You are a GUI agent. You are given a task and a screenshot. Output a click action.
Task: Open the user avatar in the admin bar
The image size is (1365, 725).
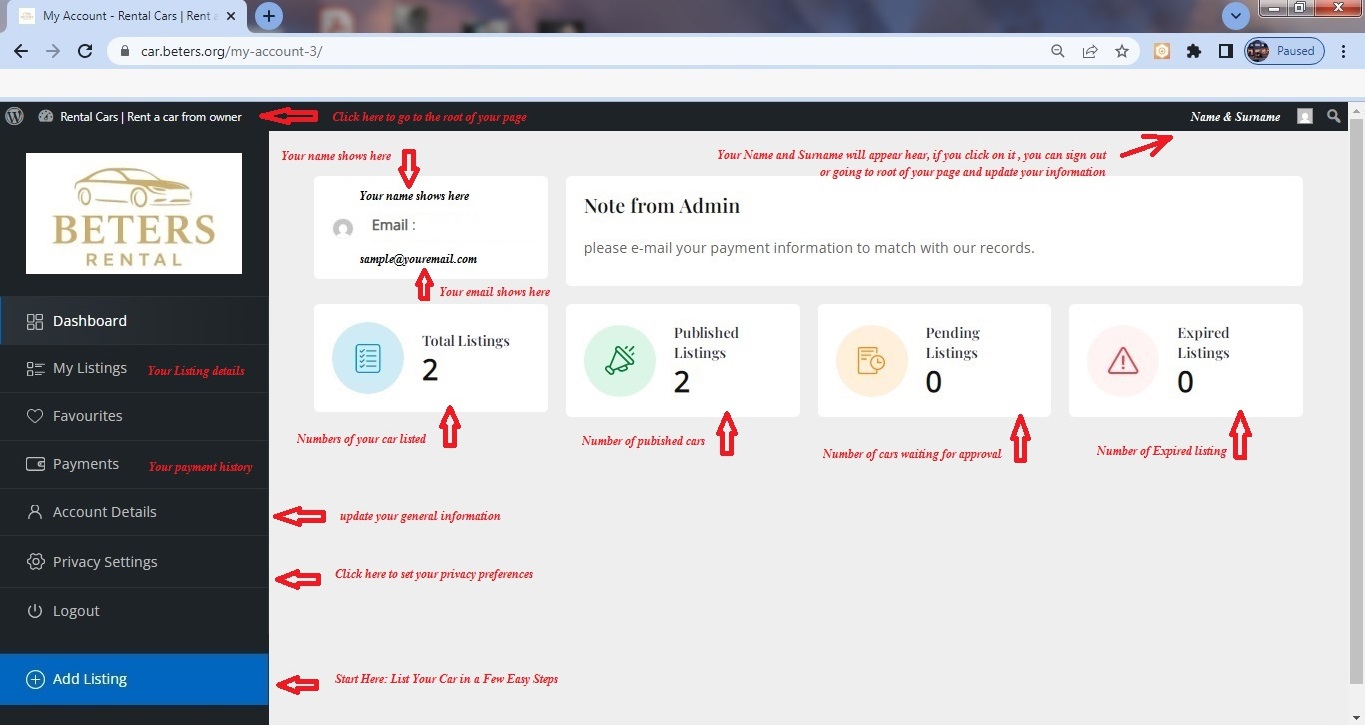tap(1304, 116)
